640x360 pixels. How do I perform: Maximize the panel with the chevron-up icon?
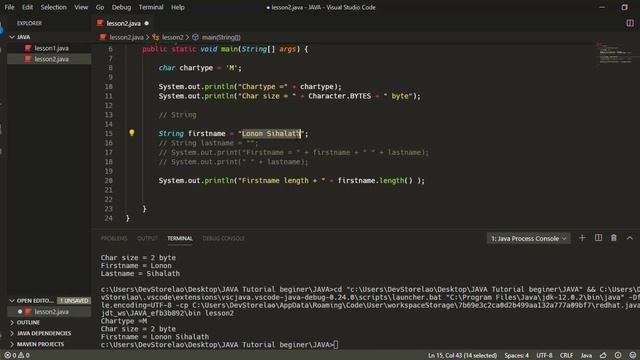tap(630, 238)
